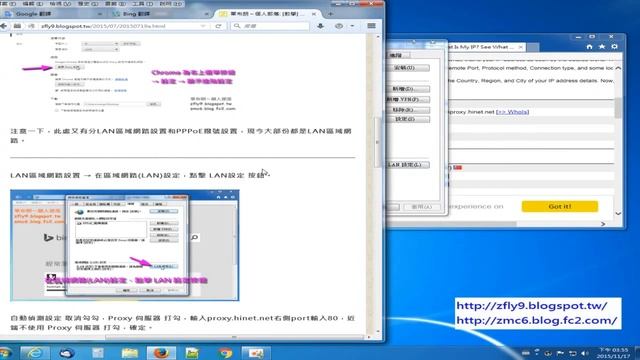Screen dimensions: 640x360
Task: Open the cloud-shaped app in taskbar
Action: 67,353
